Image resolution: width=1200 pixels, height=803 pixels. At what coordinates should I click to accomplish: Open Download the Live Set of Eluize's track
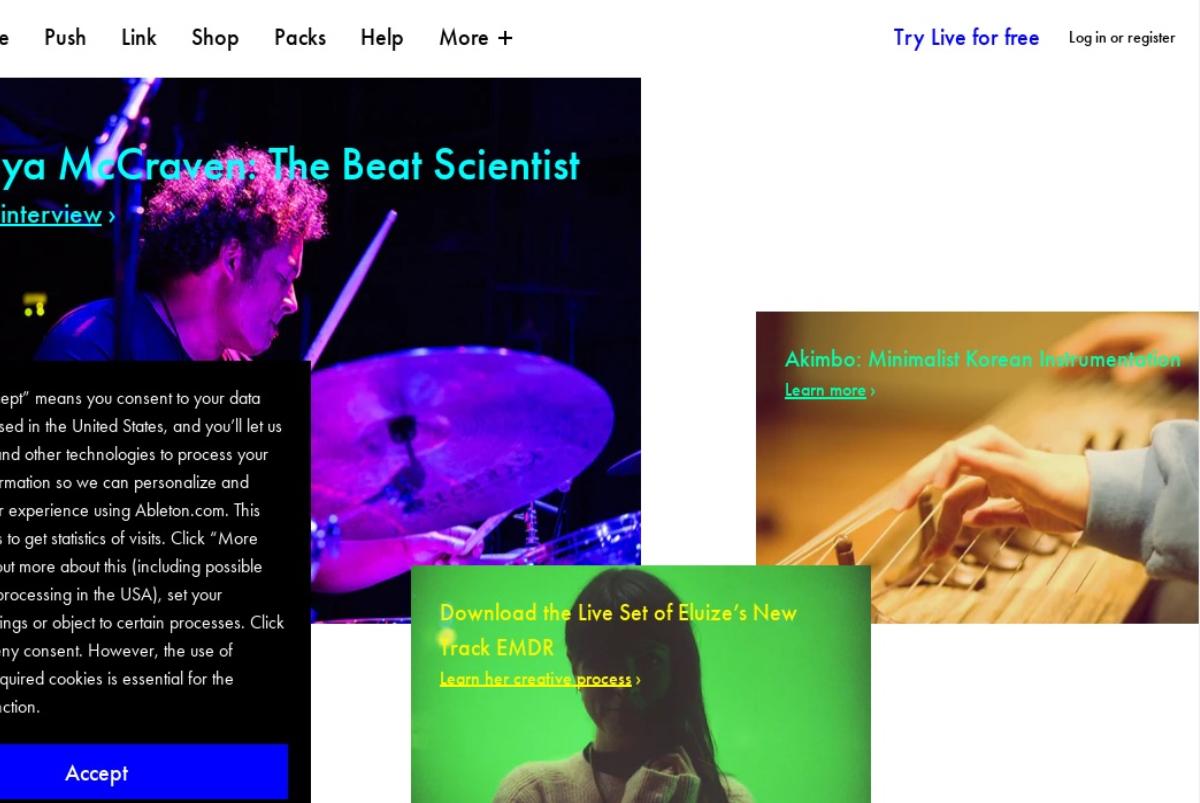coord(618,630)
